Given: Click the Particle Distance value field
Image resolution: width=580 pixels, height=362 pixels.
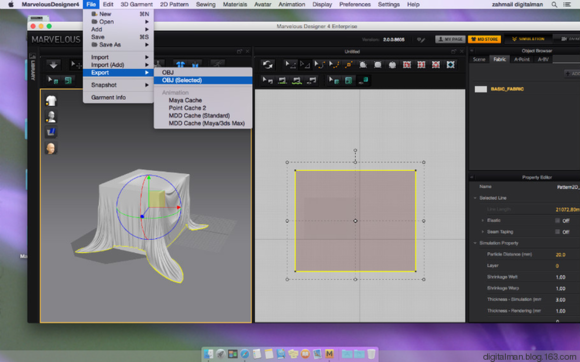Looking at the screenshot, I should point(566,254).
